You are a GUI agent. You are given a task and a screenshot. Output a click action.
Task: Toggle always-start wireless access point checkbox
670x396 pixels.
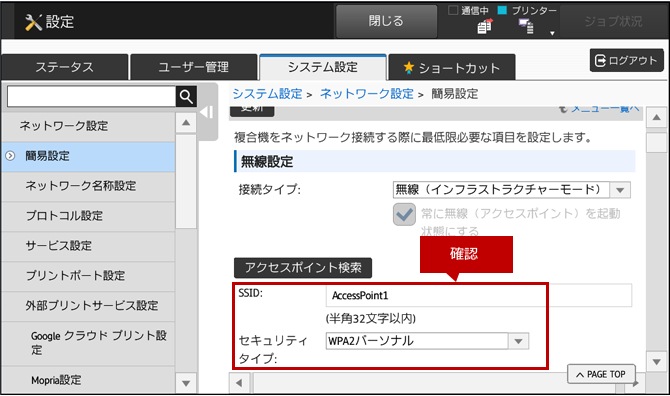click(x=404, y=214)
